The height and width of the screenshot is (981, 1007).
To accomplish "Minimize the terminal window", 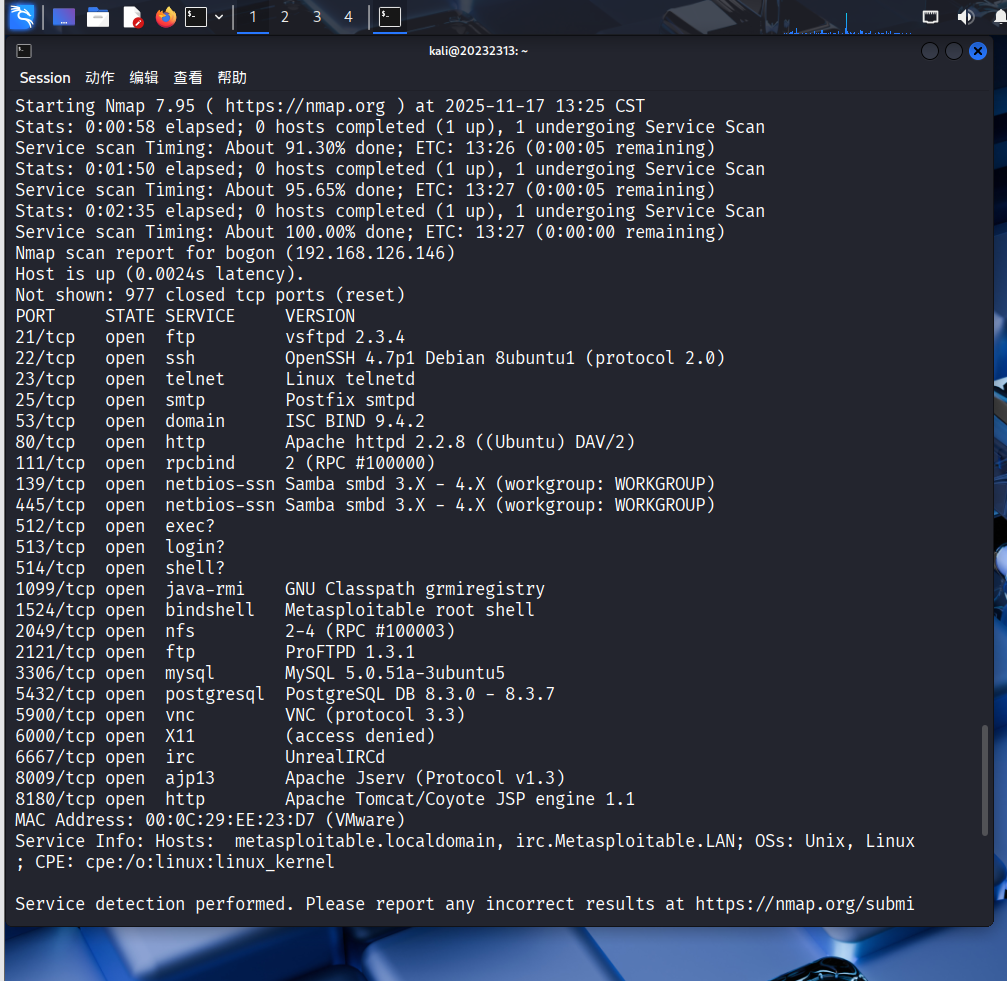I will (x=929, y=51).
